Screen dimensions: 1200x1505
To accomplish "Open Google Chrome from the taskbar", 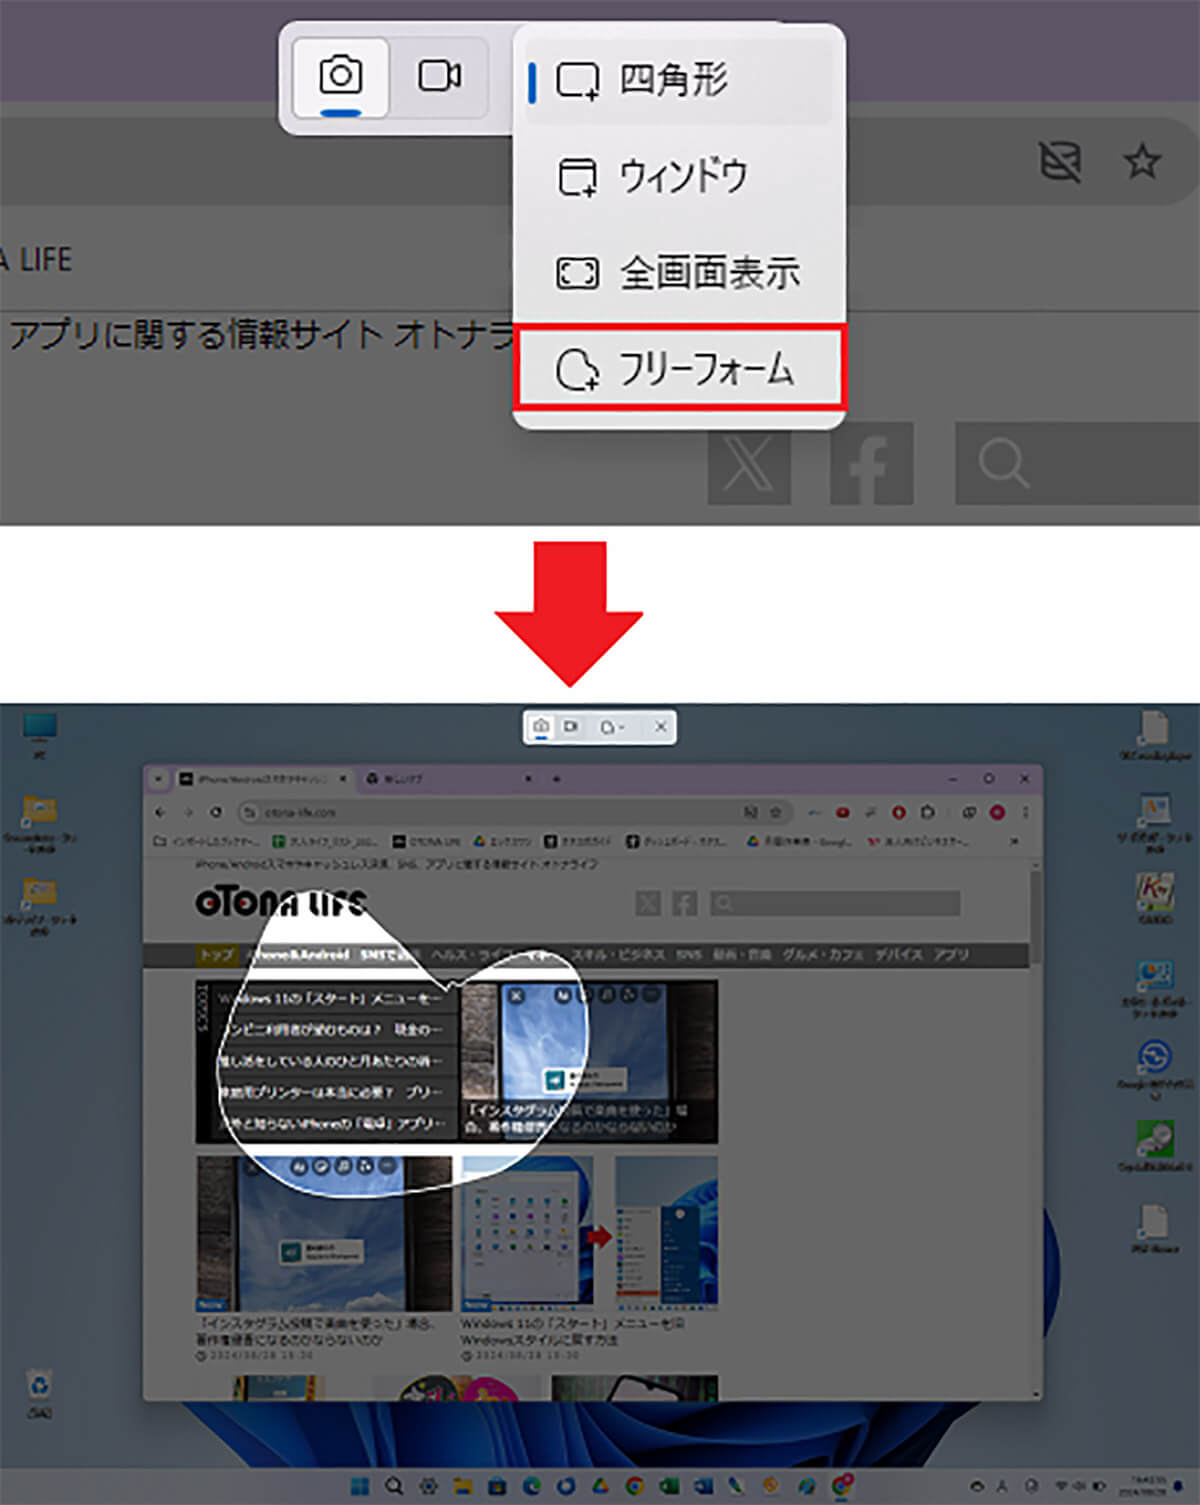I will pos(634,1486).
